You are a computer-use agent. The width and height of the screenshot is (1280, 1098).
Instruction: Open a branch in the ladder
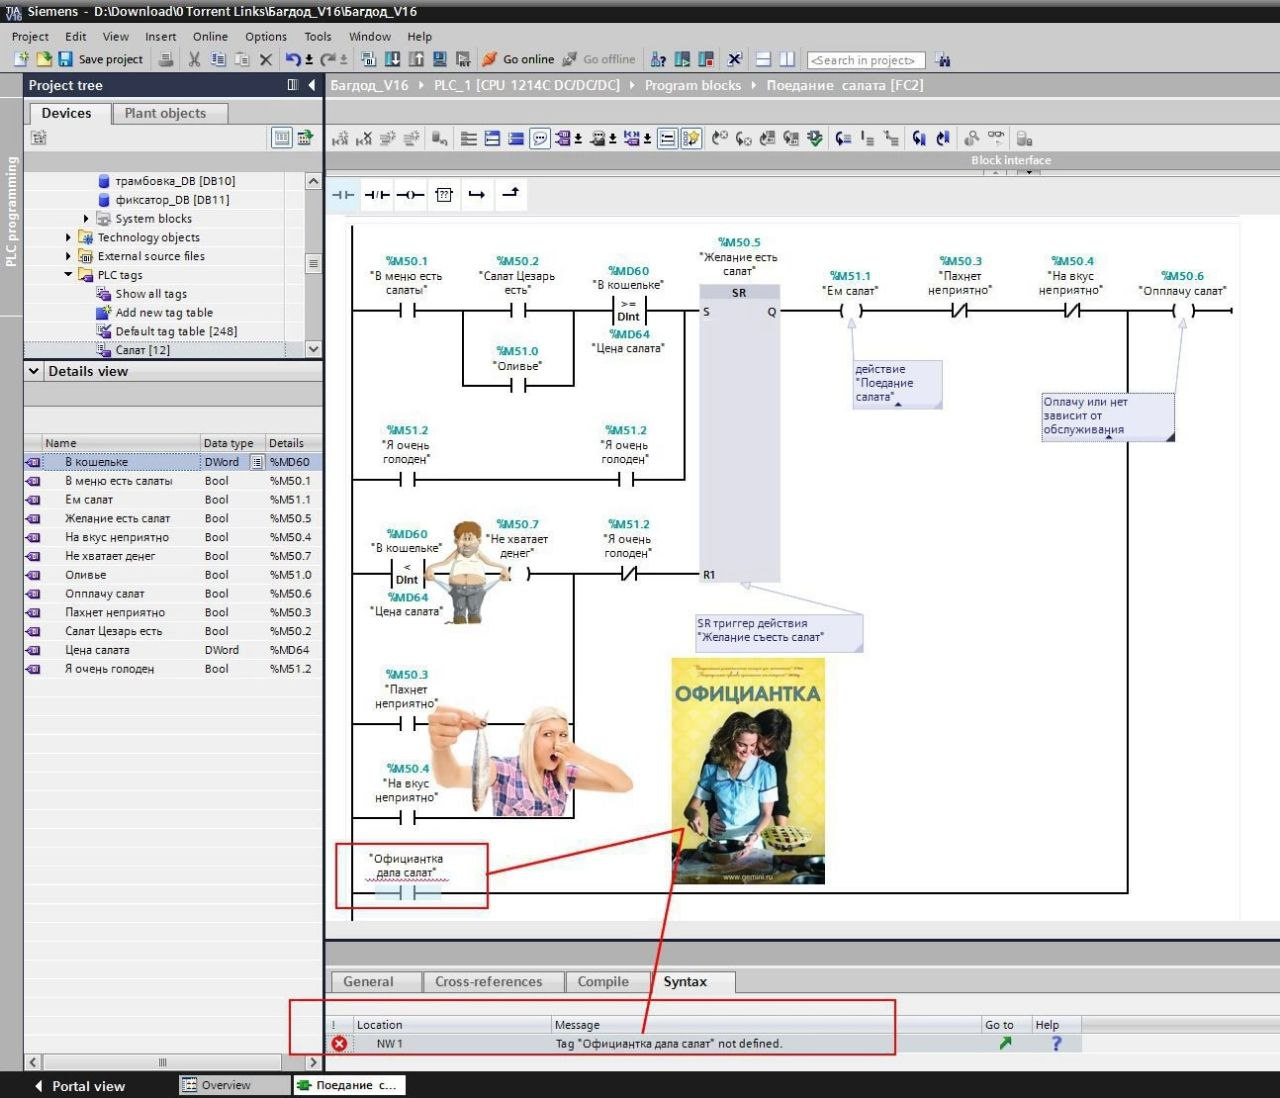coord(477,195)
